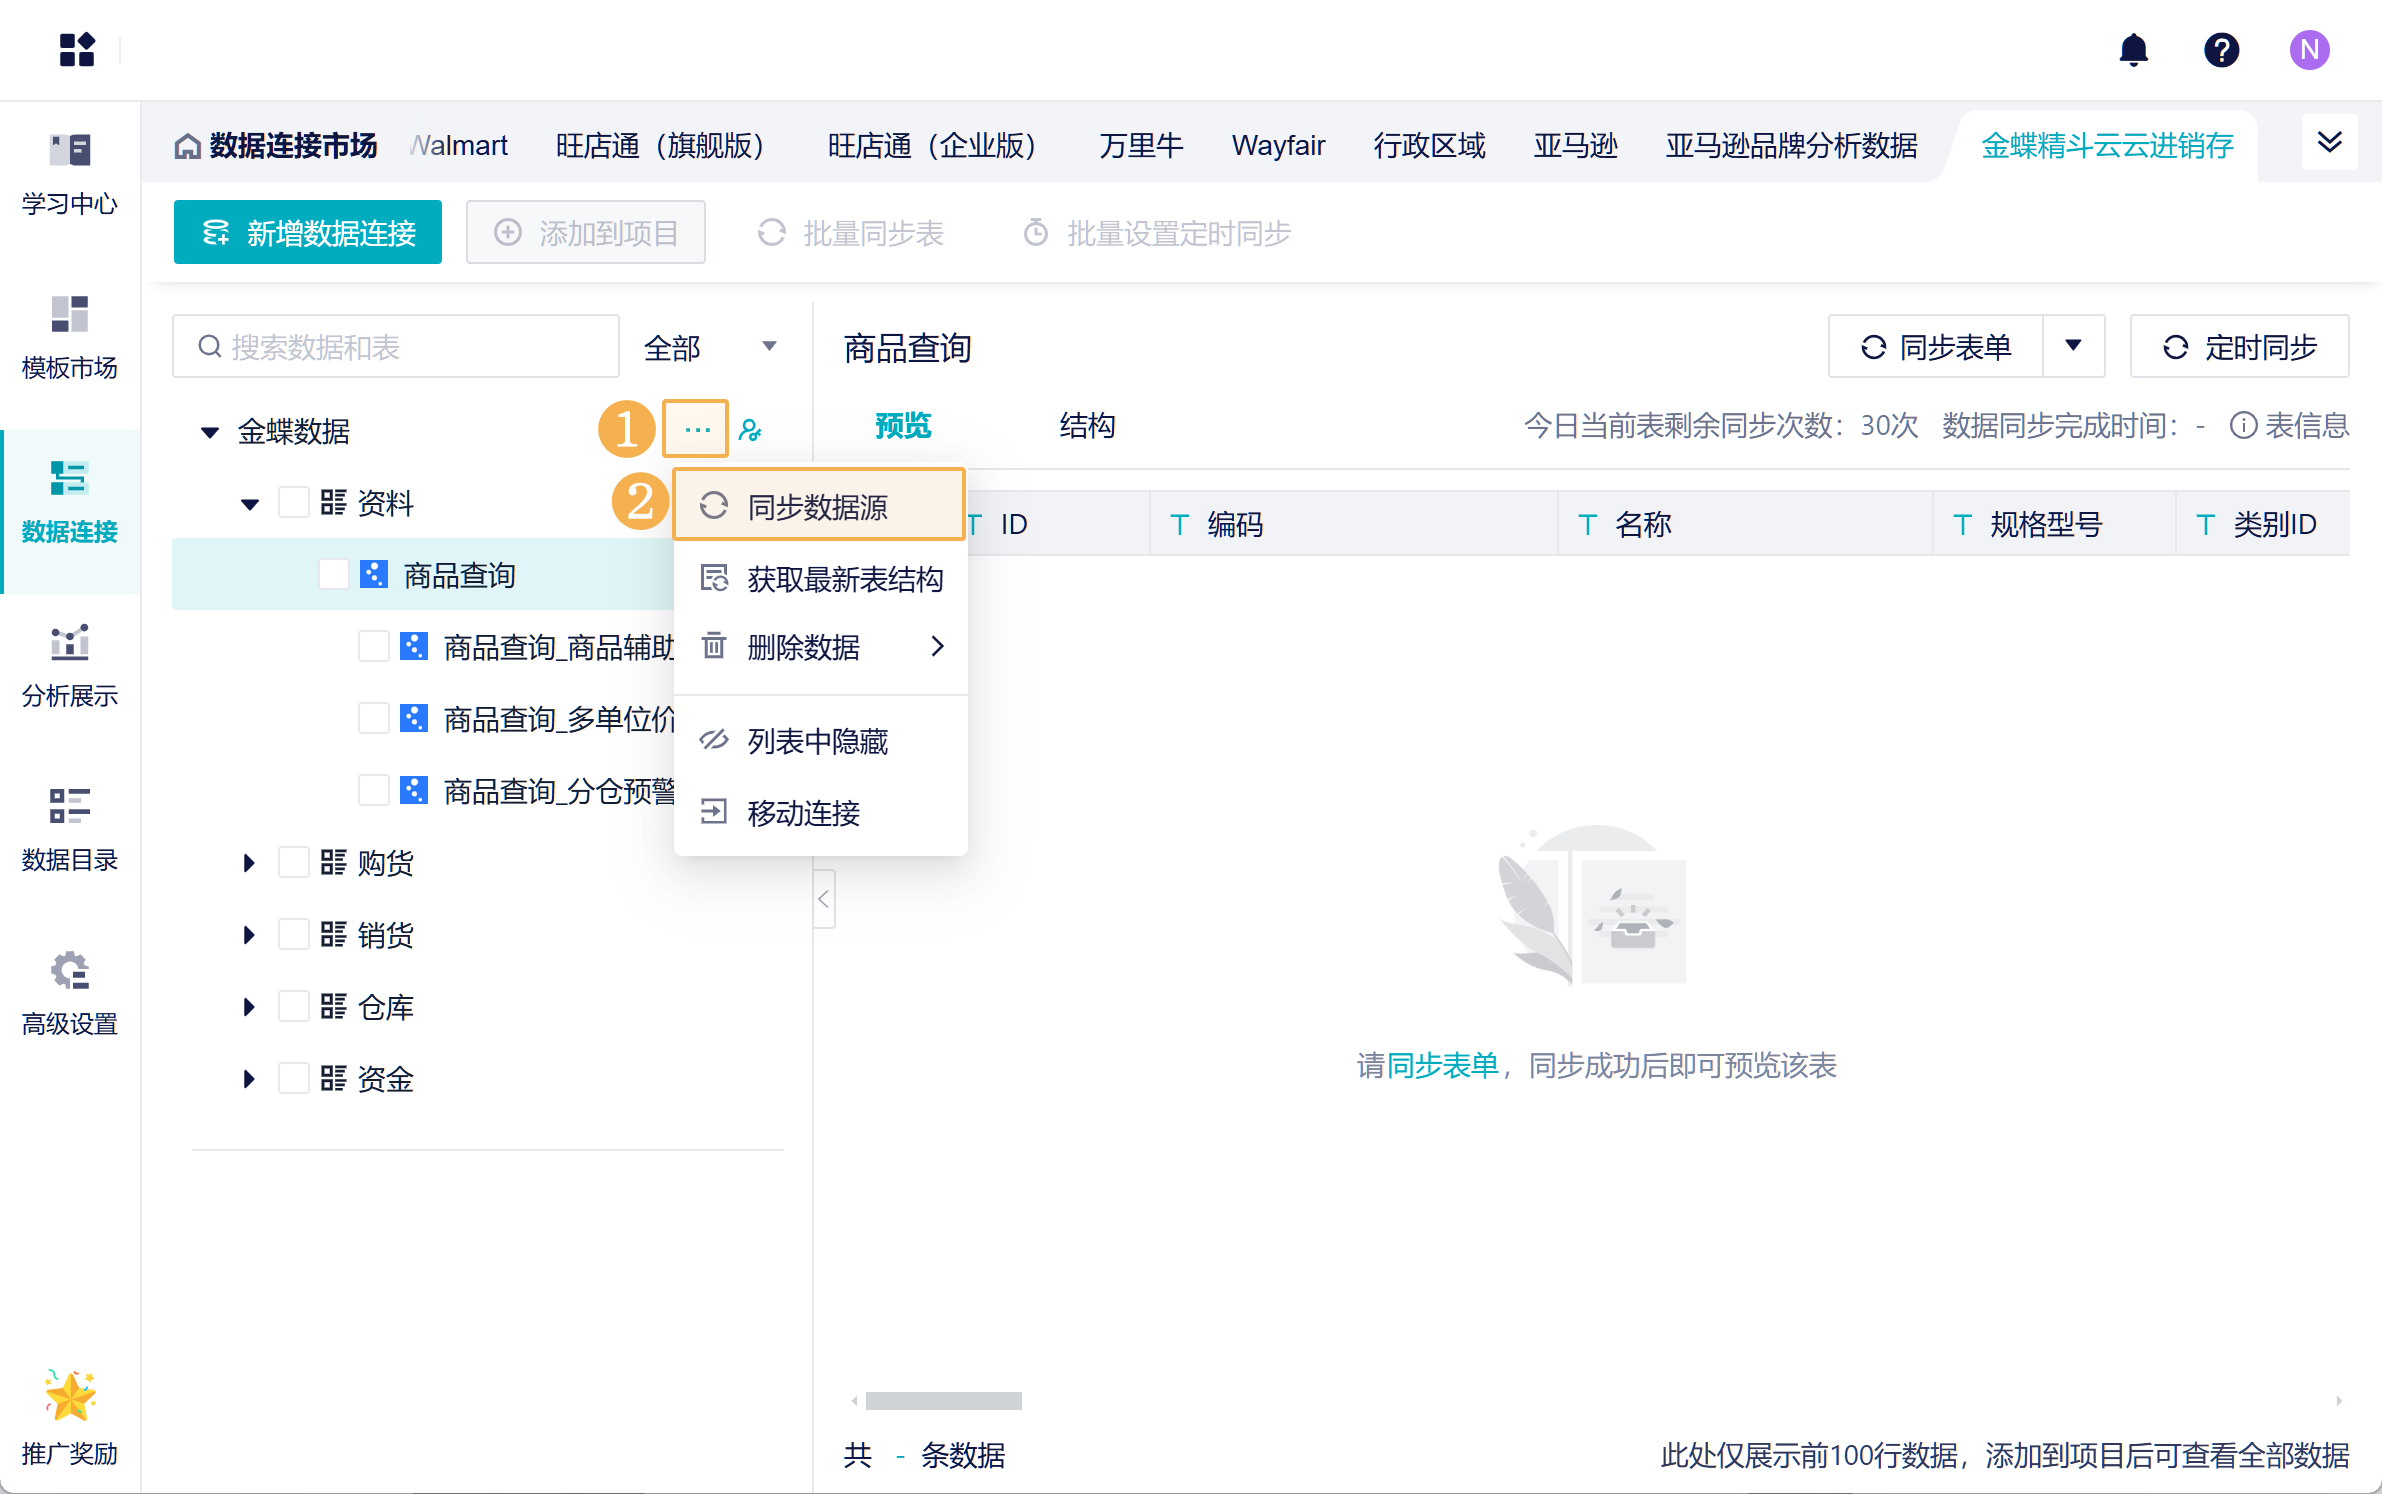Click the 表信息 info icon
The height and width of the screenshot is (1494, 2382).
(2243, 426)
